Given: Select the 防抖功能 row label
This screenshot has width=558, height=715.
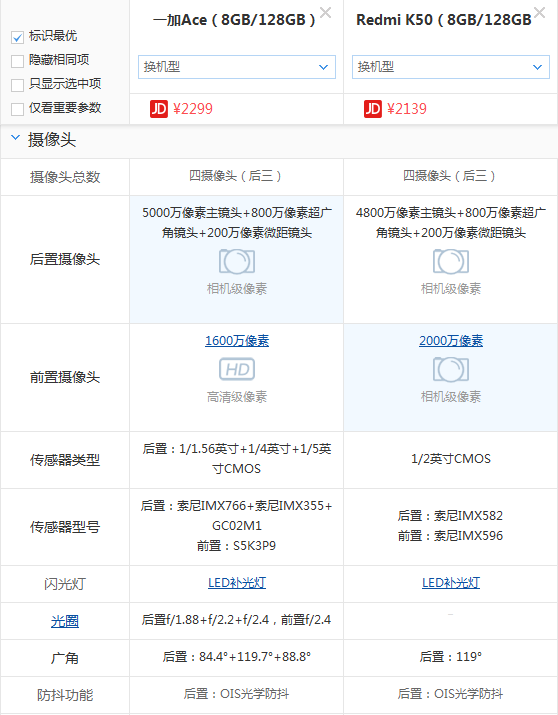Looking at the screenshot, I should 65,695.
